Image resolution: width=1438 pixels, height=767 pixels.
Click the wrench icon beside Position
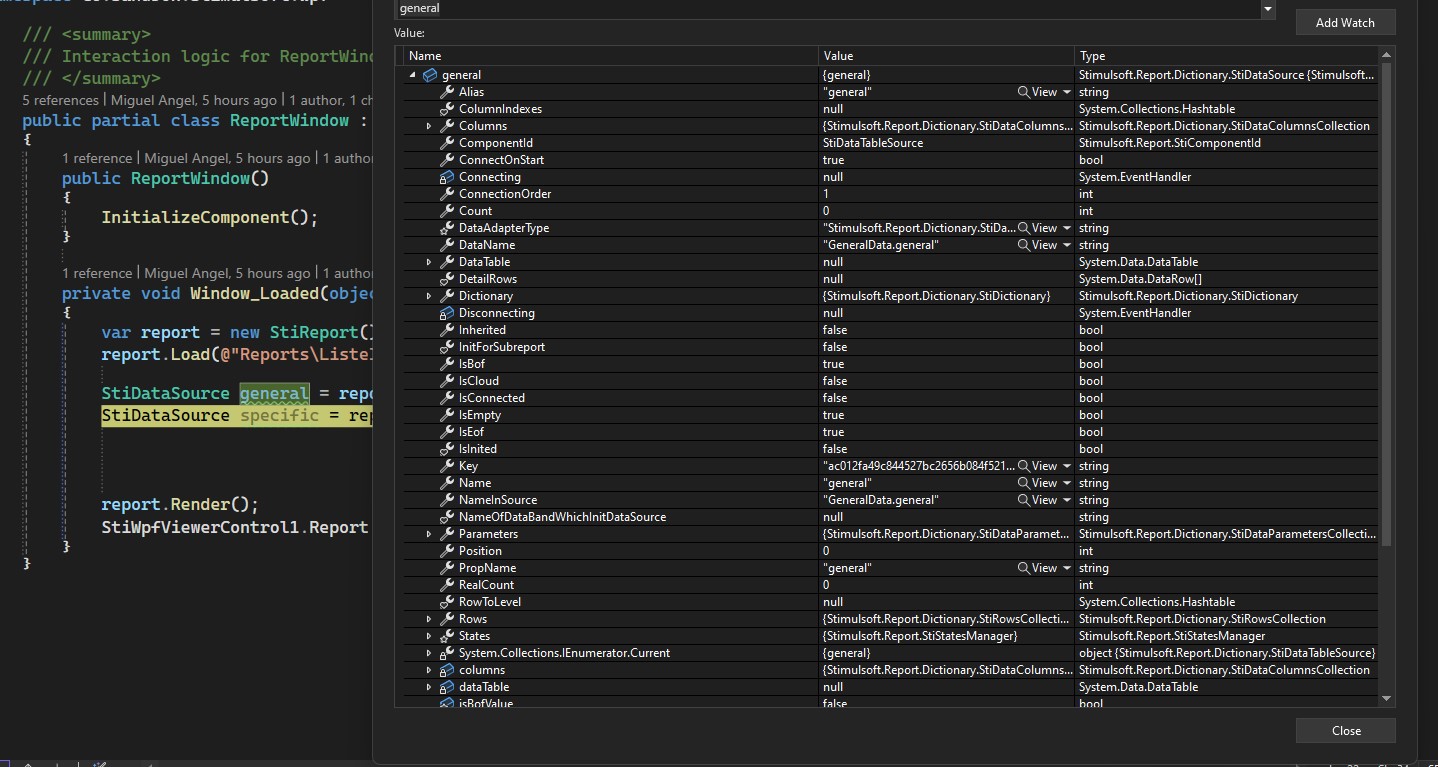(x=447, y=551)
